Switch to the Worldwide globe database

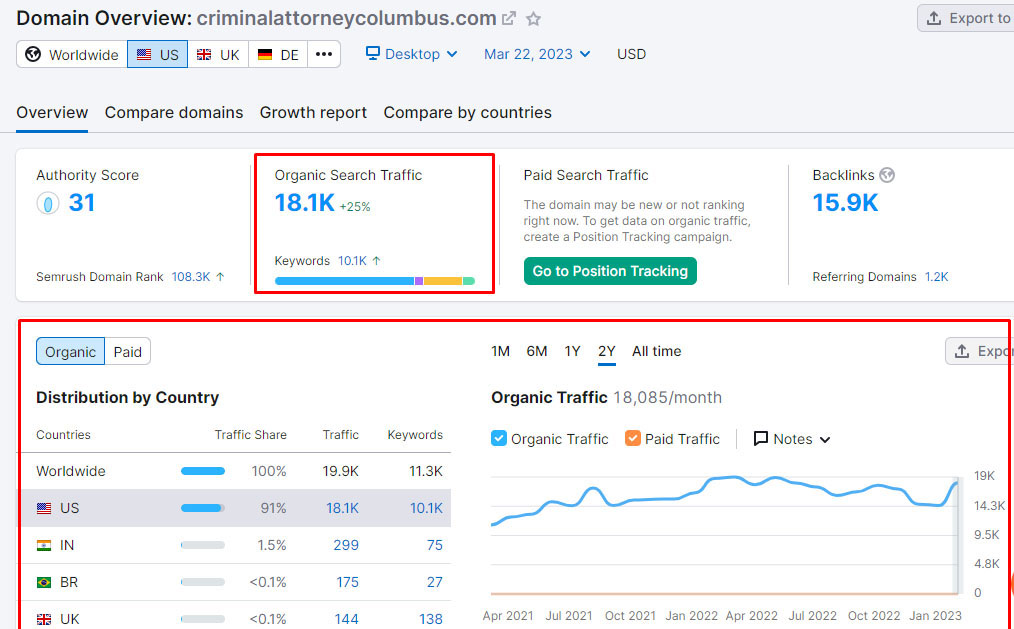pos(72,54)
